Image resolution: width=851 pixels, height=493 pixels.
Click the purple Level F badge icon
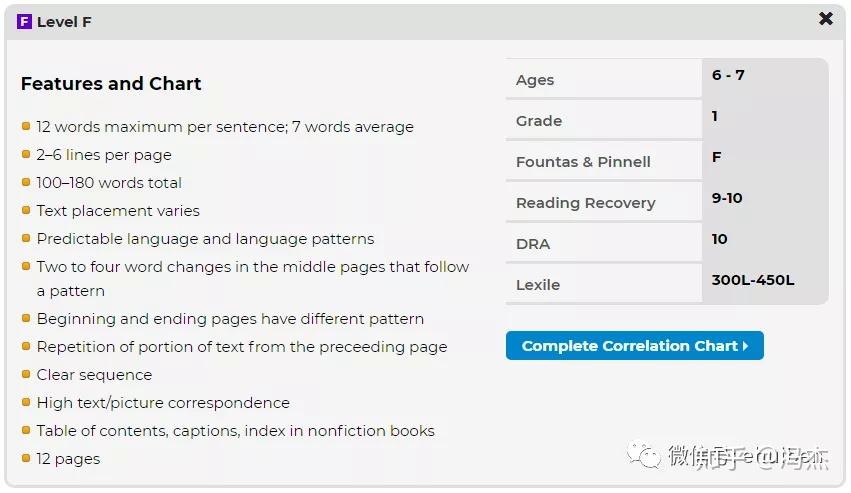click(x=25, y=22)
